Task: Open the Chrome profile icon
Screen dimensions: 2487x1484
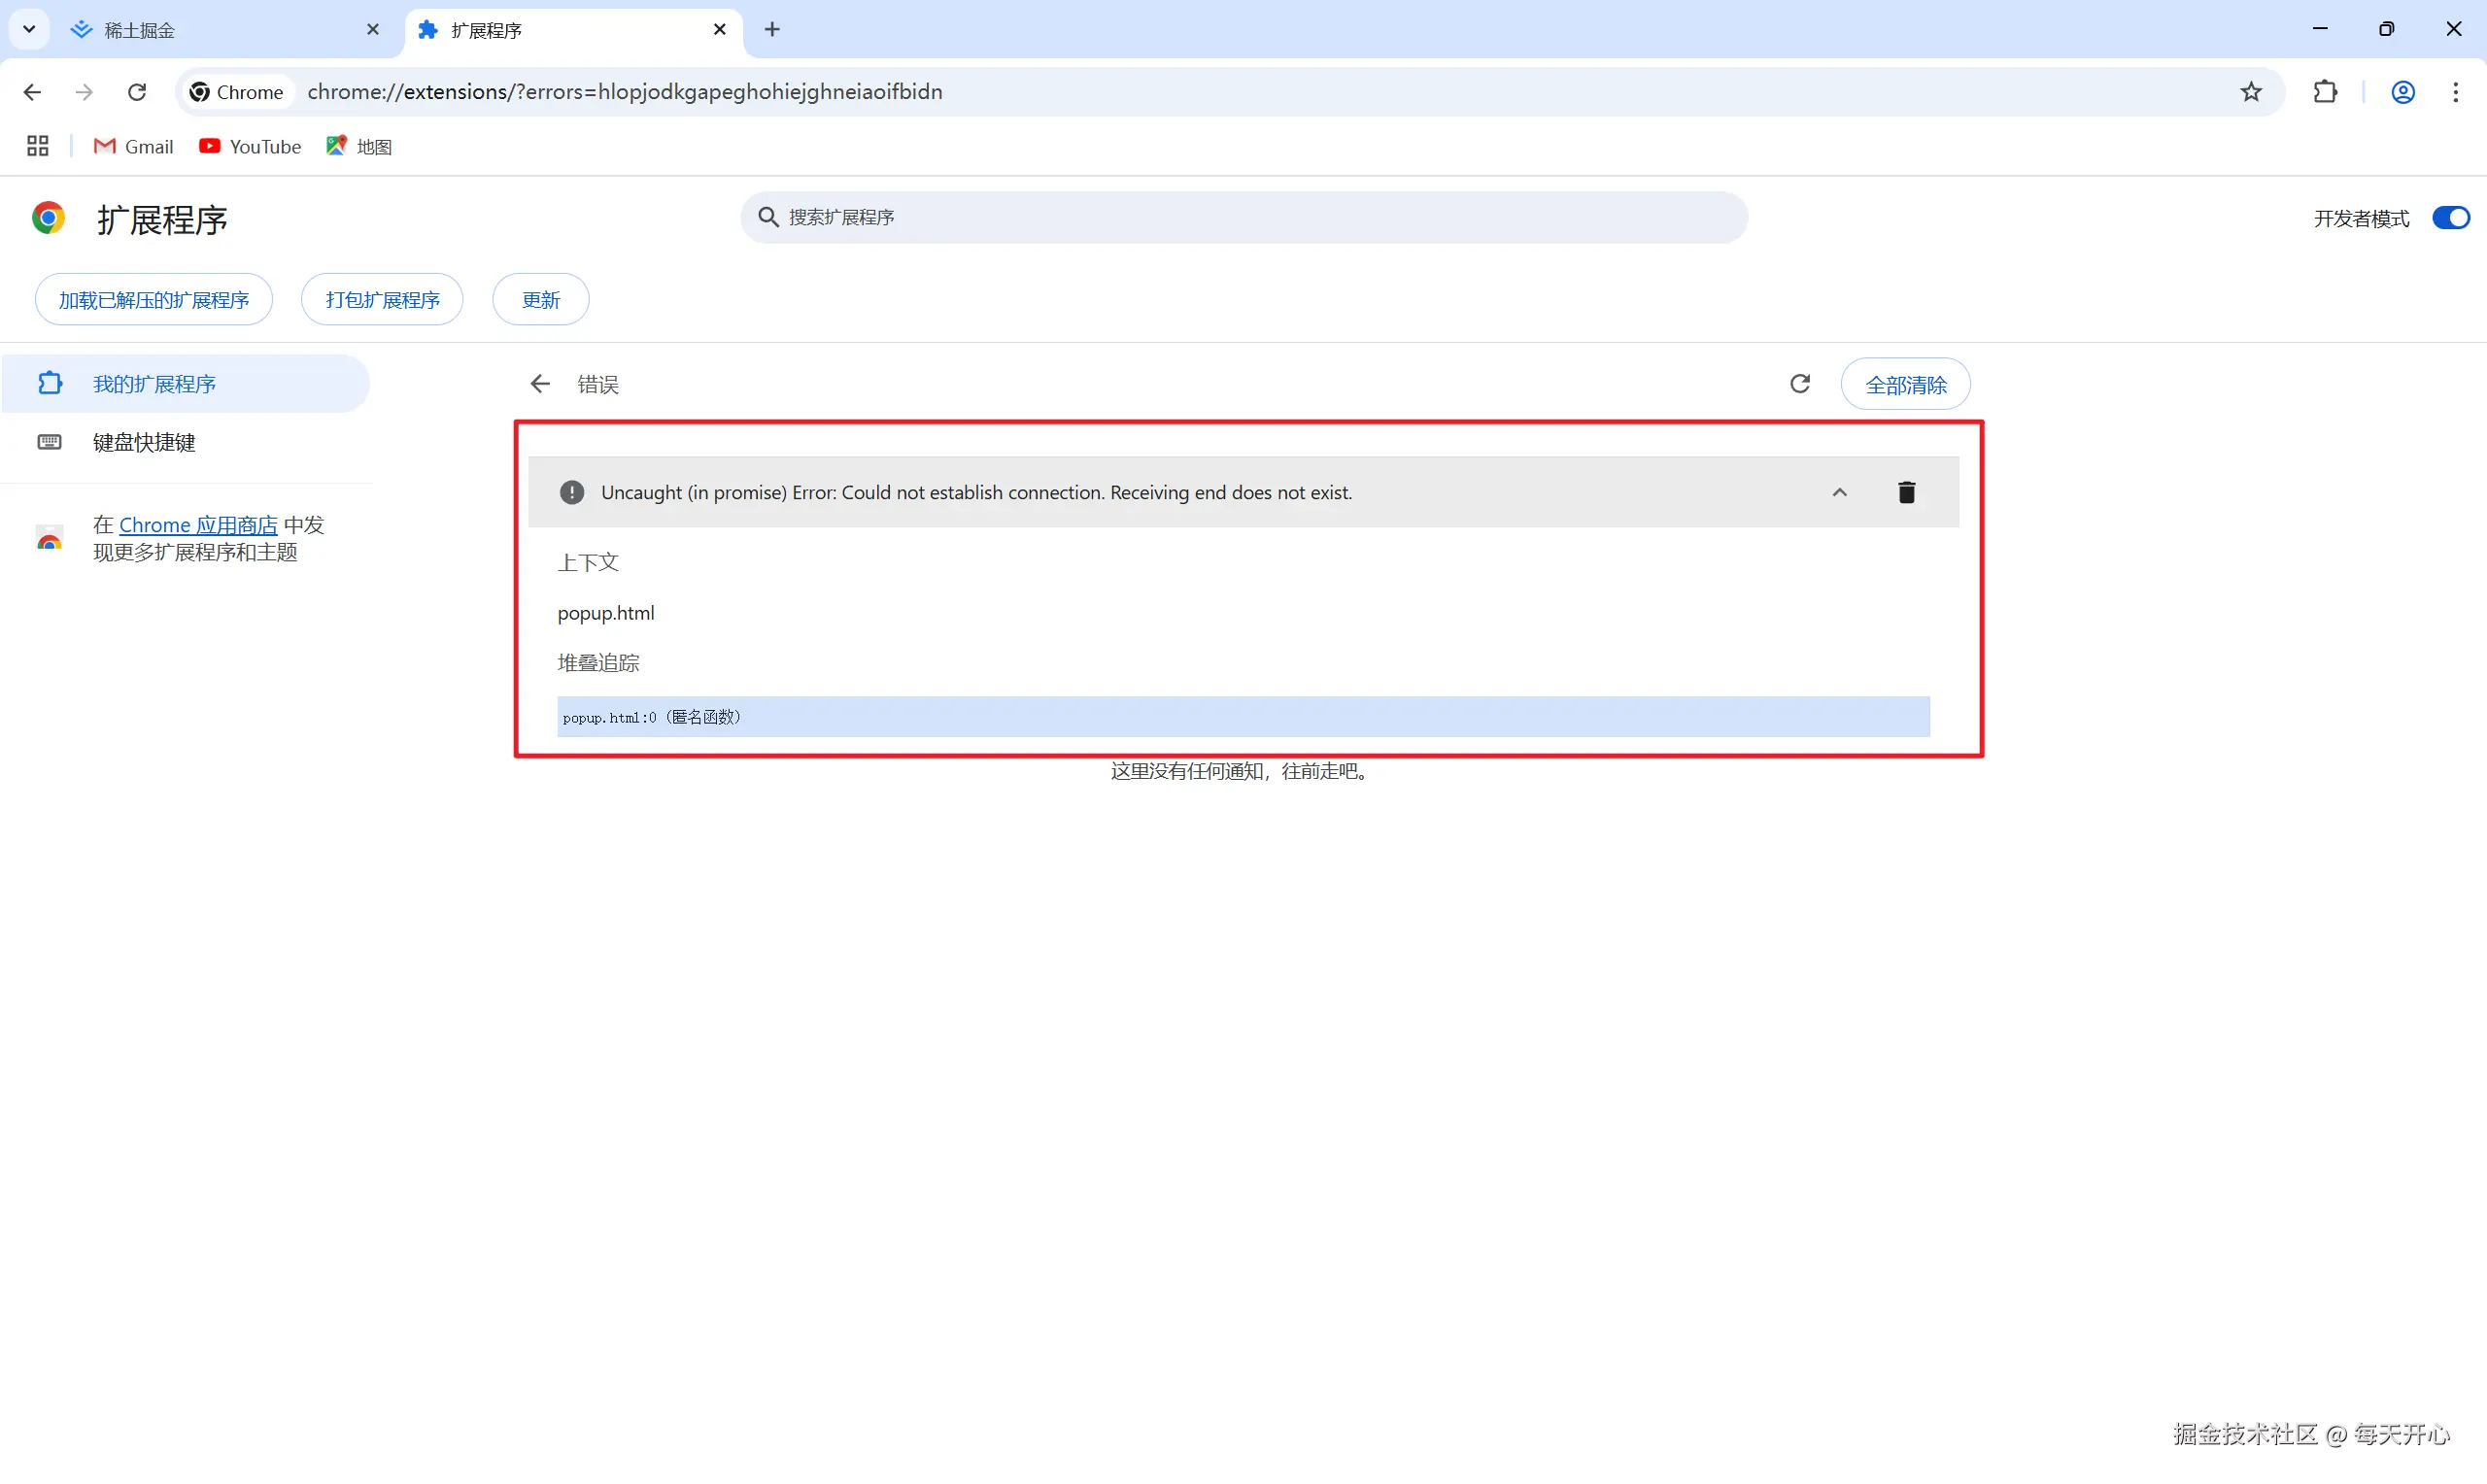Action: tap(2402, 92)
